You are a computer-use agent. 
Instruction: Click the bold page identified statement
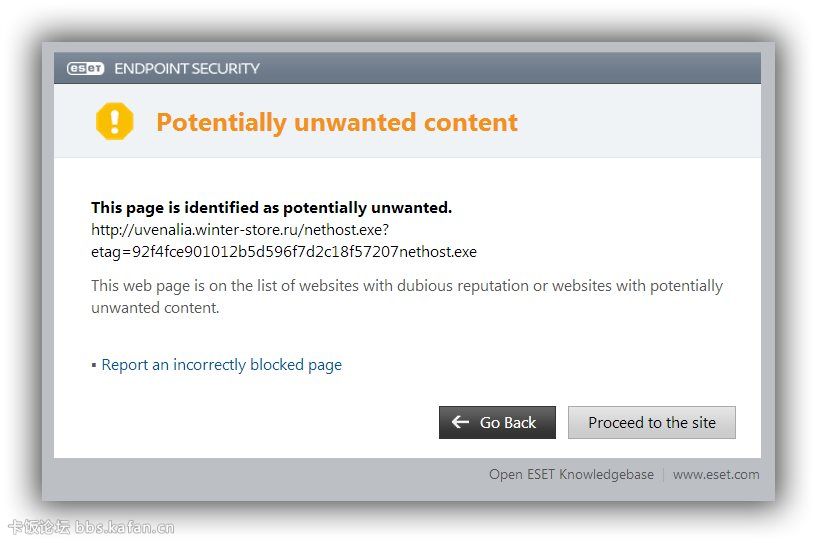[x=271, y=208]
